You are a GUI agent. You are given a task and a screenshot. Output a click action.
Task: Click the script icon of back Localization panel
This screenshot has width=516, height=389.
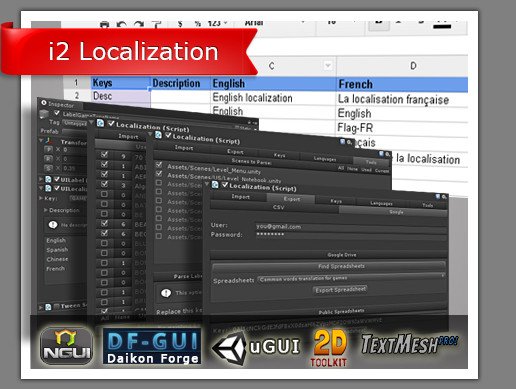(100, 123)
